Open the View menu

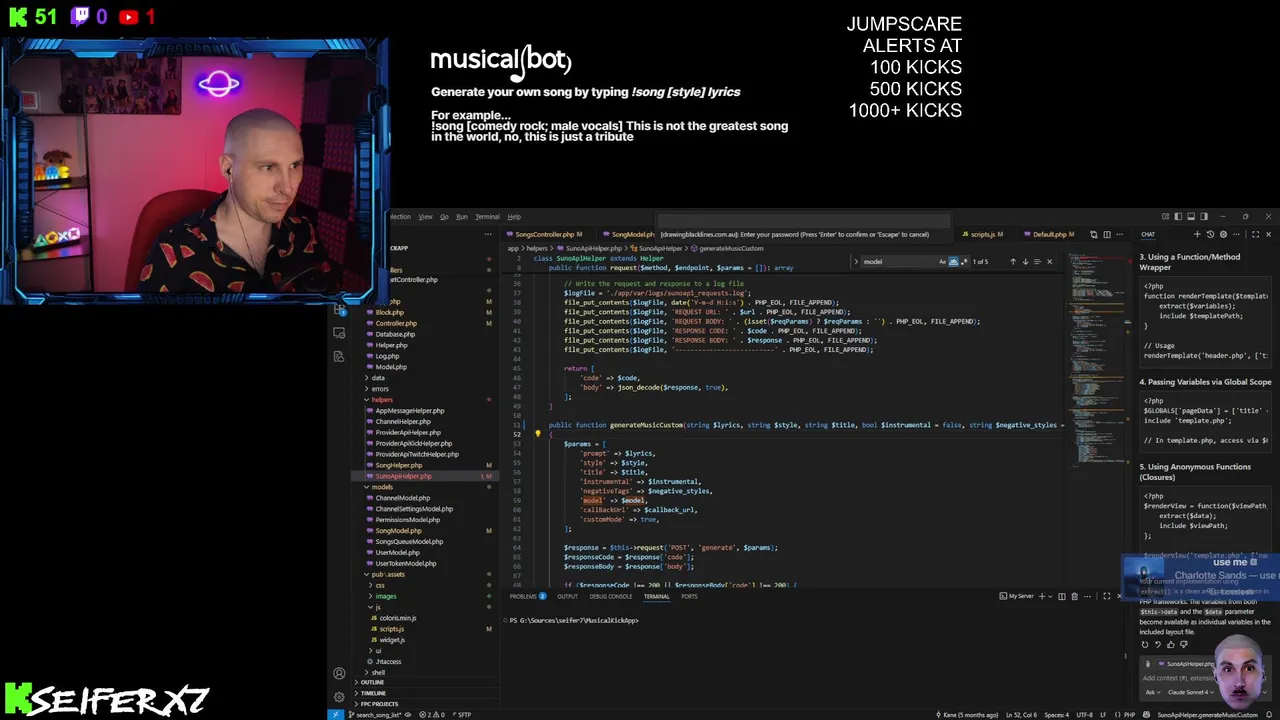coord(425,217)
